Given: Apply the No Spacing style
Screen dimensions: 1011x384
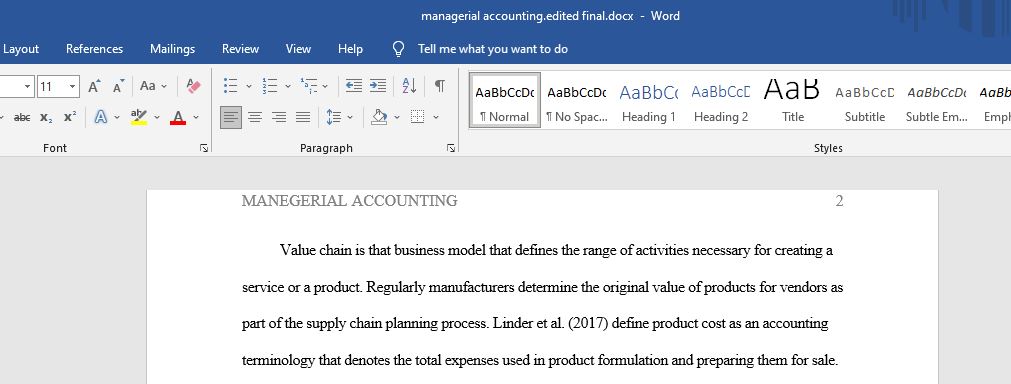Looking at the screenshot, I should 576,100.
